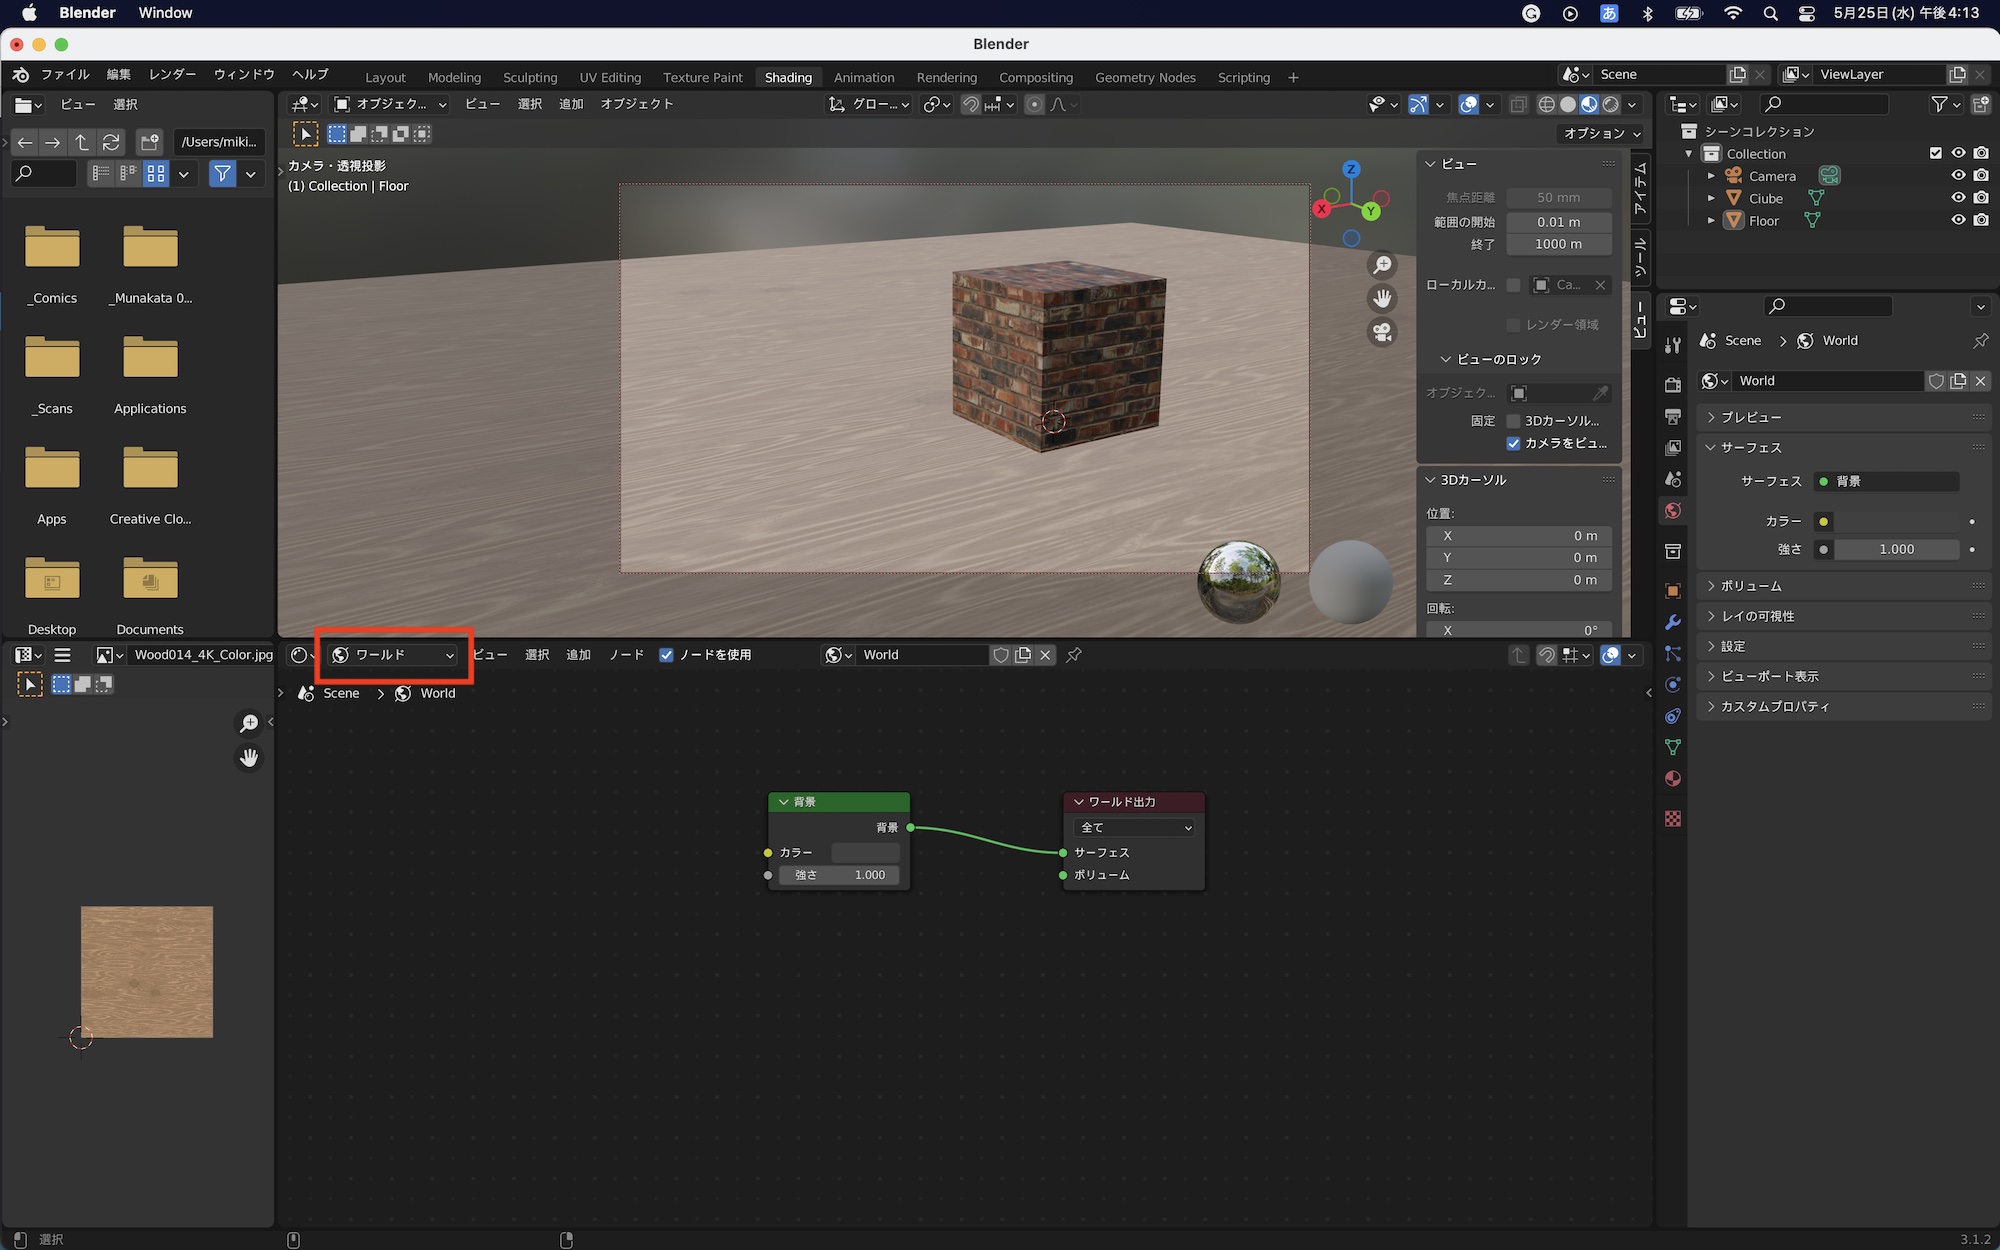Open the Add menu in node editor
The height and width of the screenshot is (1250, 2000).
click(578, 655)
